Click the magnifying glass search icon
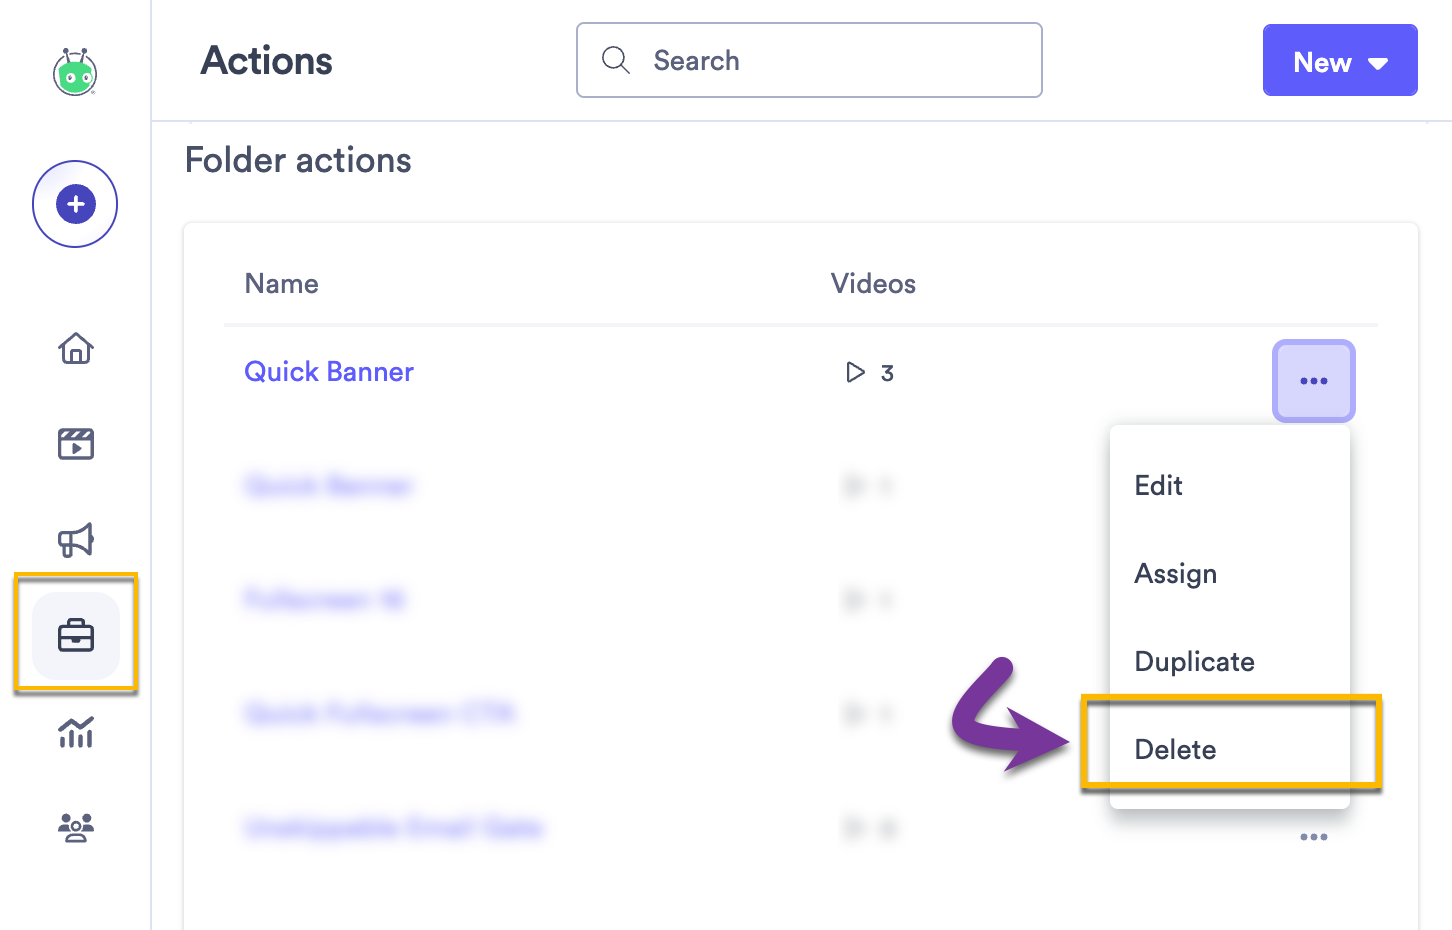 (x=616, y=60)
